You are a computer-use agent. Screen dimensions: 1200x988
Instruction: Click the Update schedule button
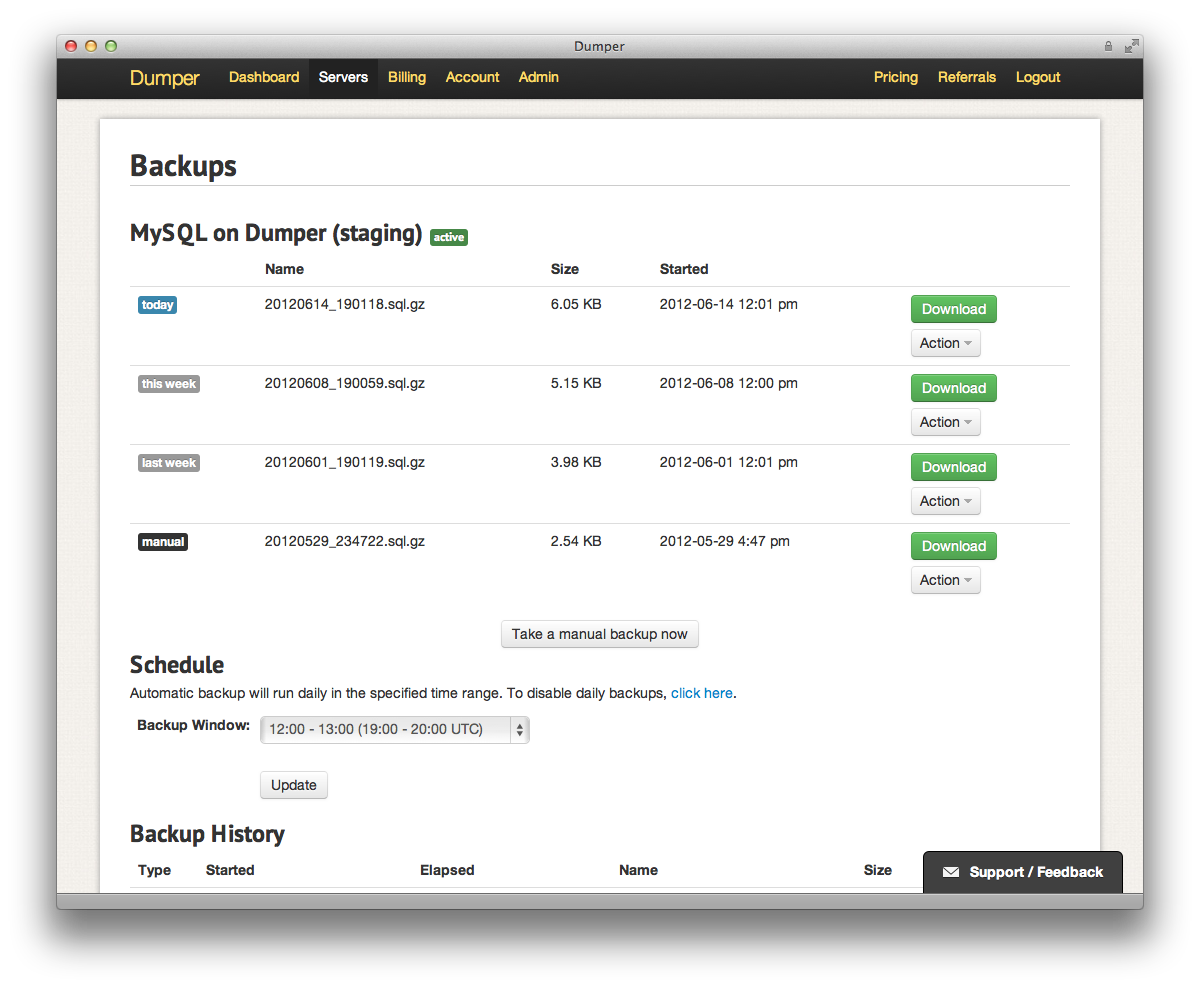pos(294,785)
